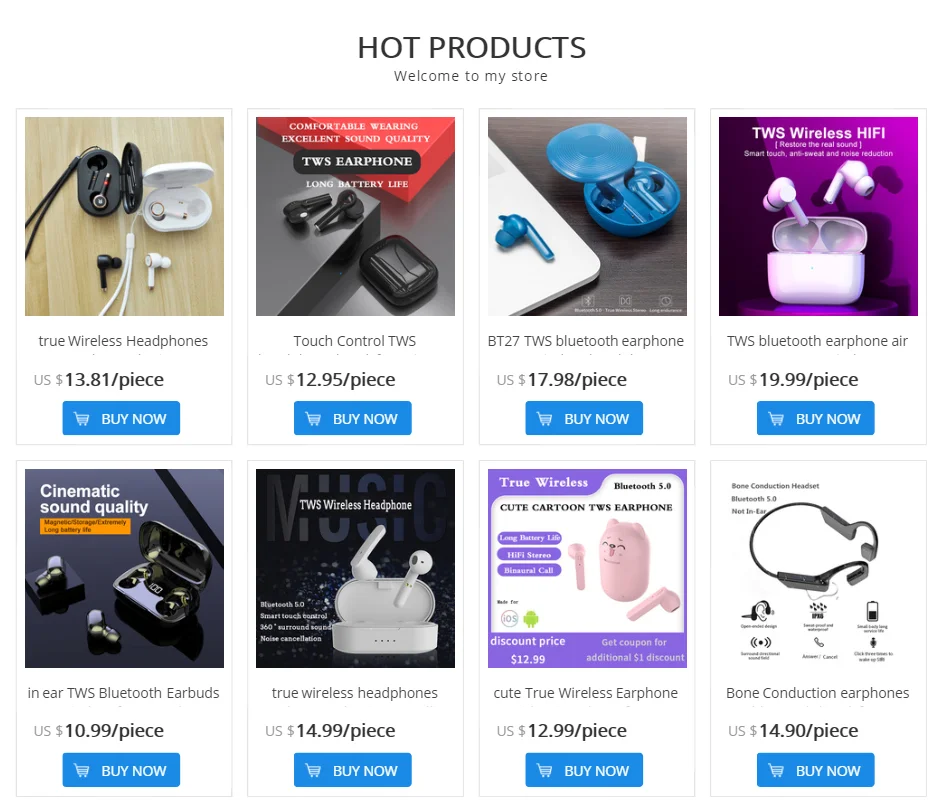Click the cart icon under Touch Control TWS
The width and height of the screenshot is (943, 802).
pos(313,418)
